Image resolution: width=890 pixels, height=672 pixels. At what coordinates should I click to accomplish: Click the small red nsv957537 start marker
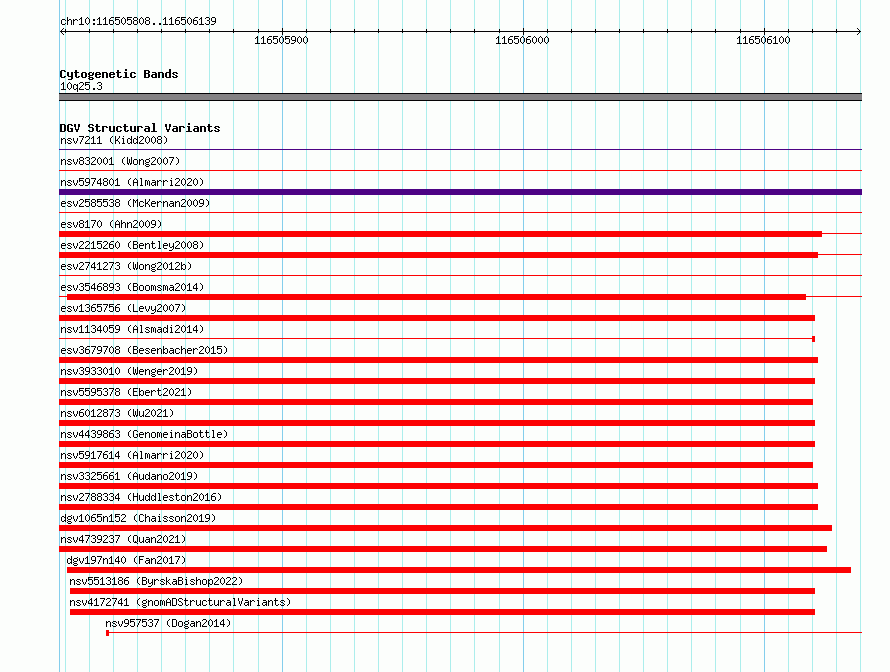point(107,633)
